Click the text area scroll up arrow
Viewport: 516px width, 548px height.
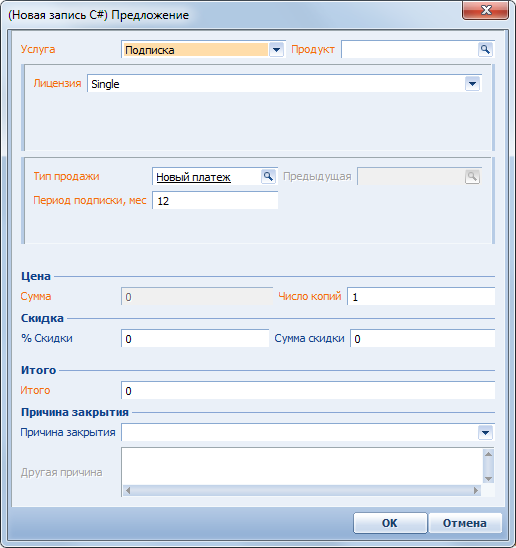pos(488,454)
